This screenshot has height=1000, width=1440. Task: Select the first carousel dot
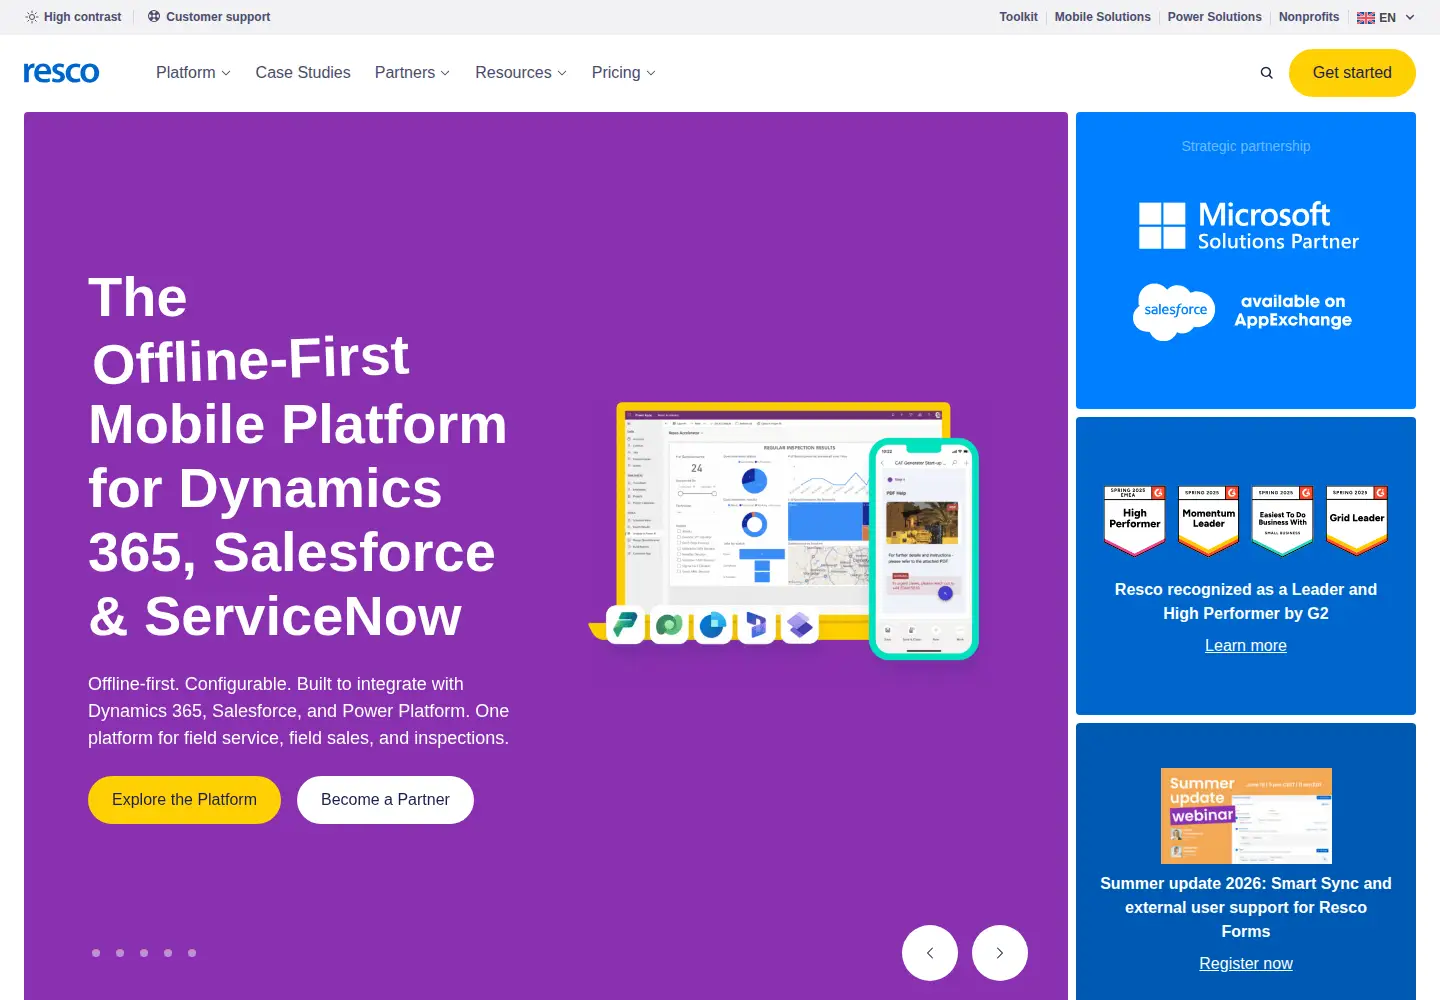[x=96, y=953]
